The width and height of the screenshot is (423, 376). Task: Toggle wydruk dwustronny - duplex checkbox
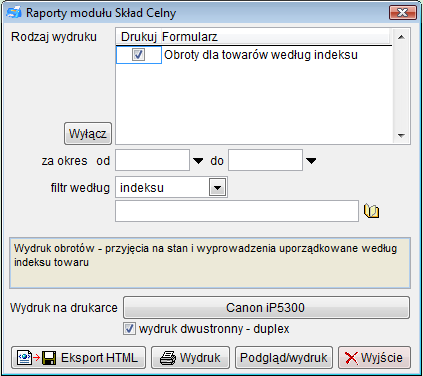pyautogui.click(x=129, y=329)
